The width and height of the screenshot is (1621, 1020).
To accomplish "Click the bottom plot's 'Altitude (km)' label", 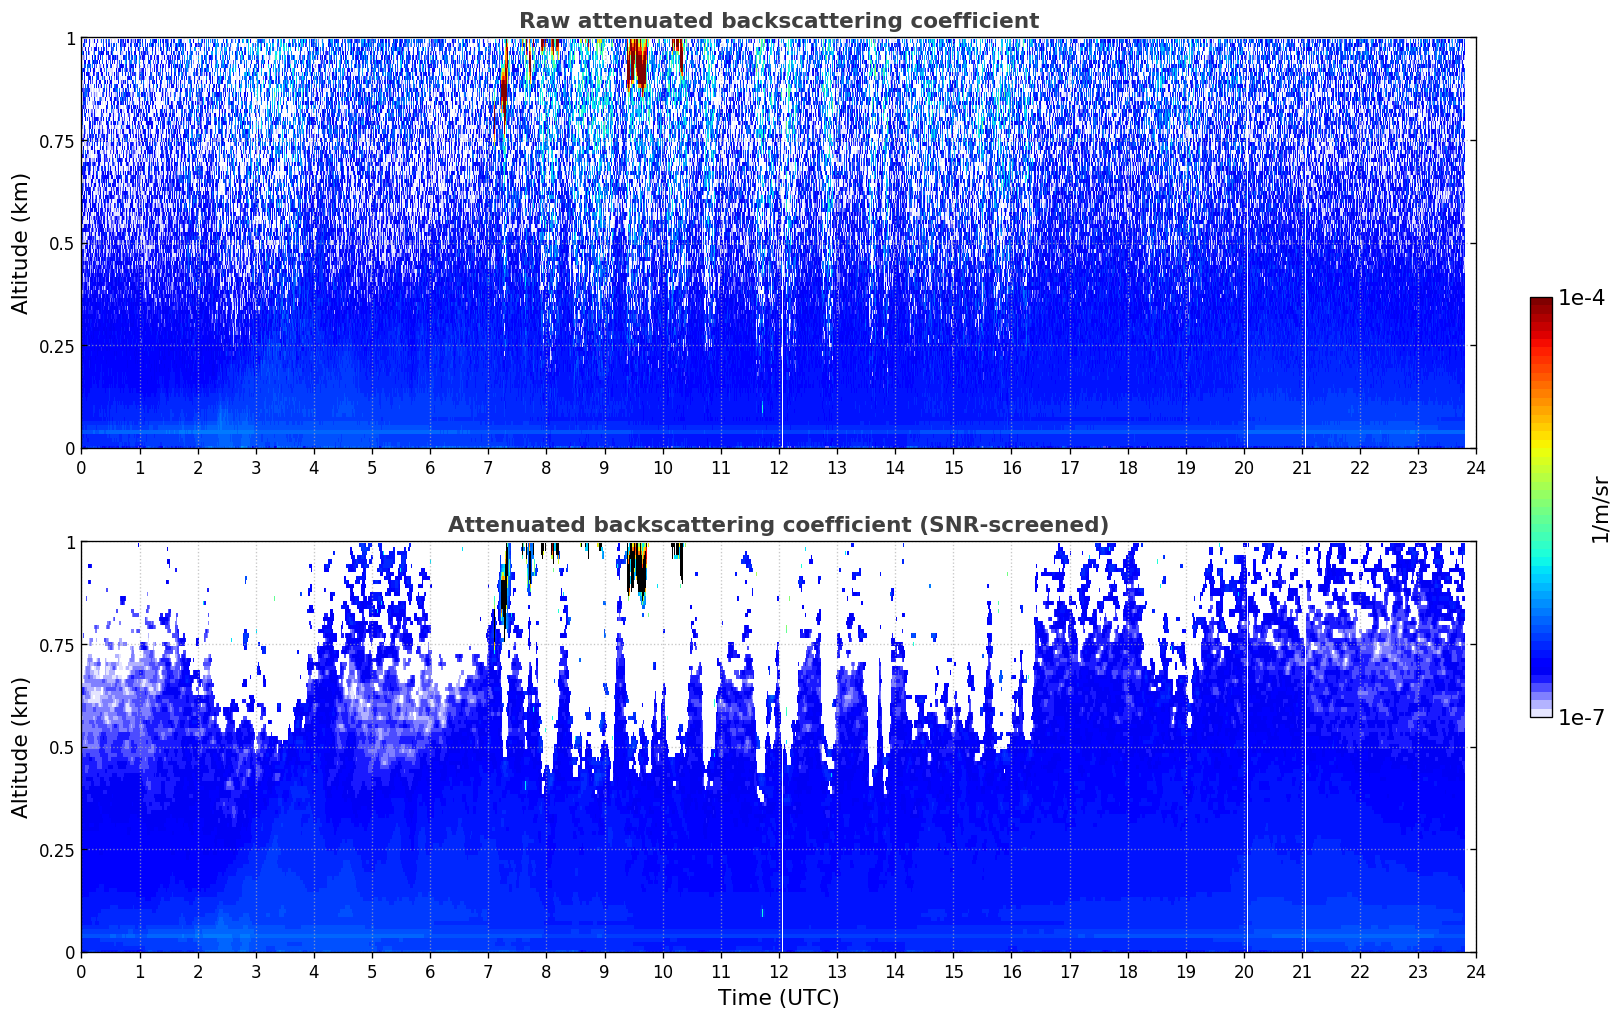I will coord(21,747).
